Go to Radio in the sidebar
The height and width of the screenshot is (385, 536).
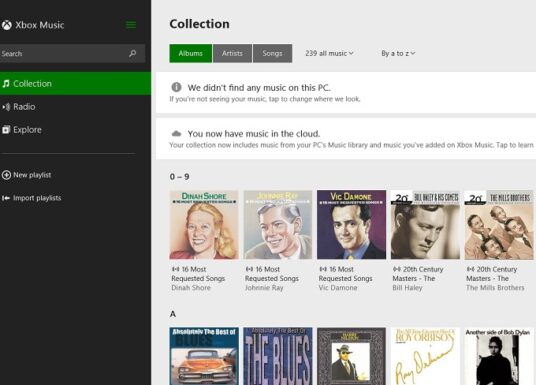tap(75, 107)
